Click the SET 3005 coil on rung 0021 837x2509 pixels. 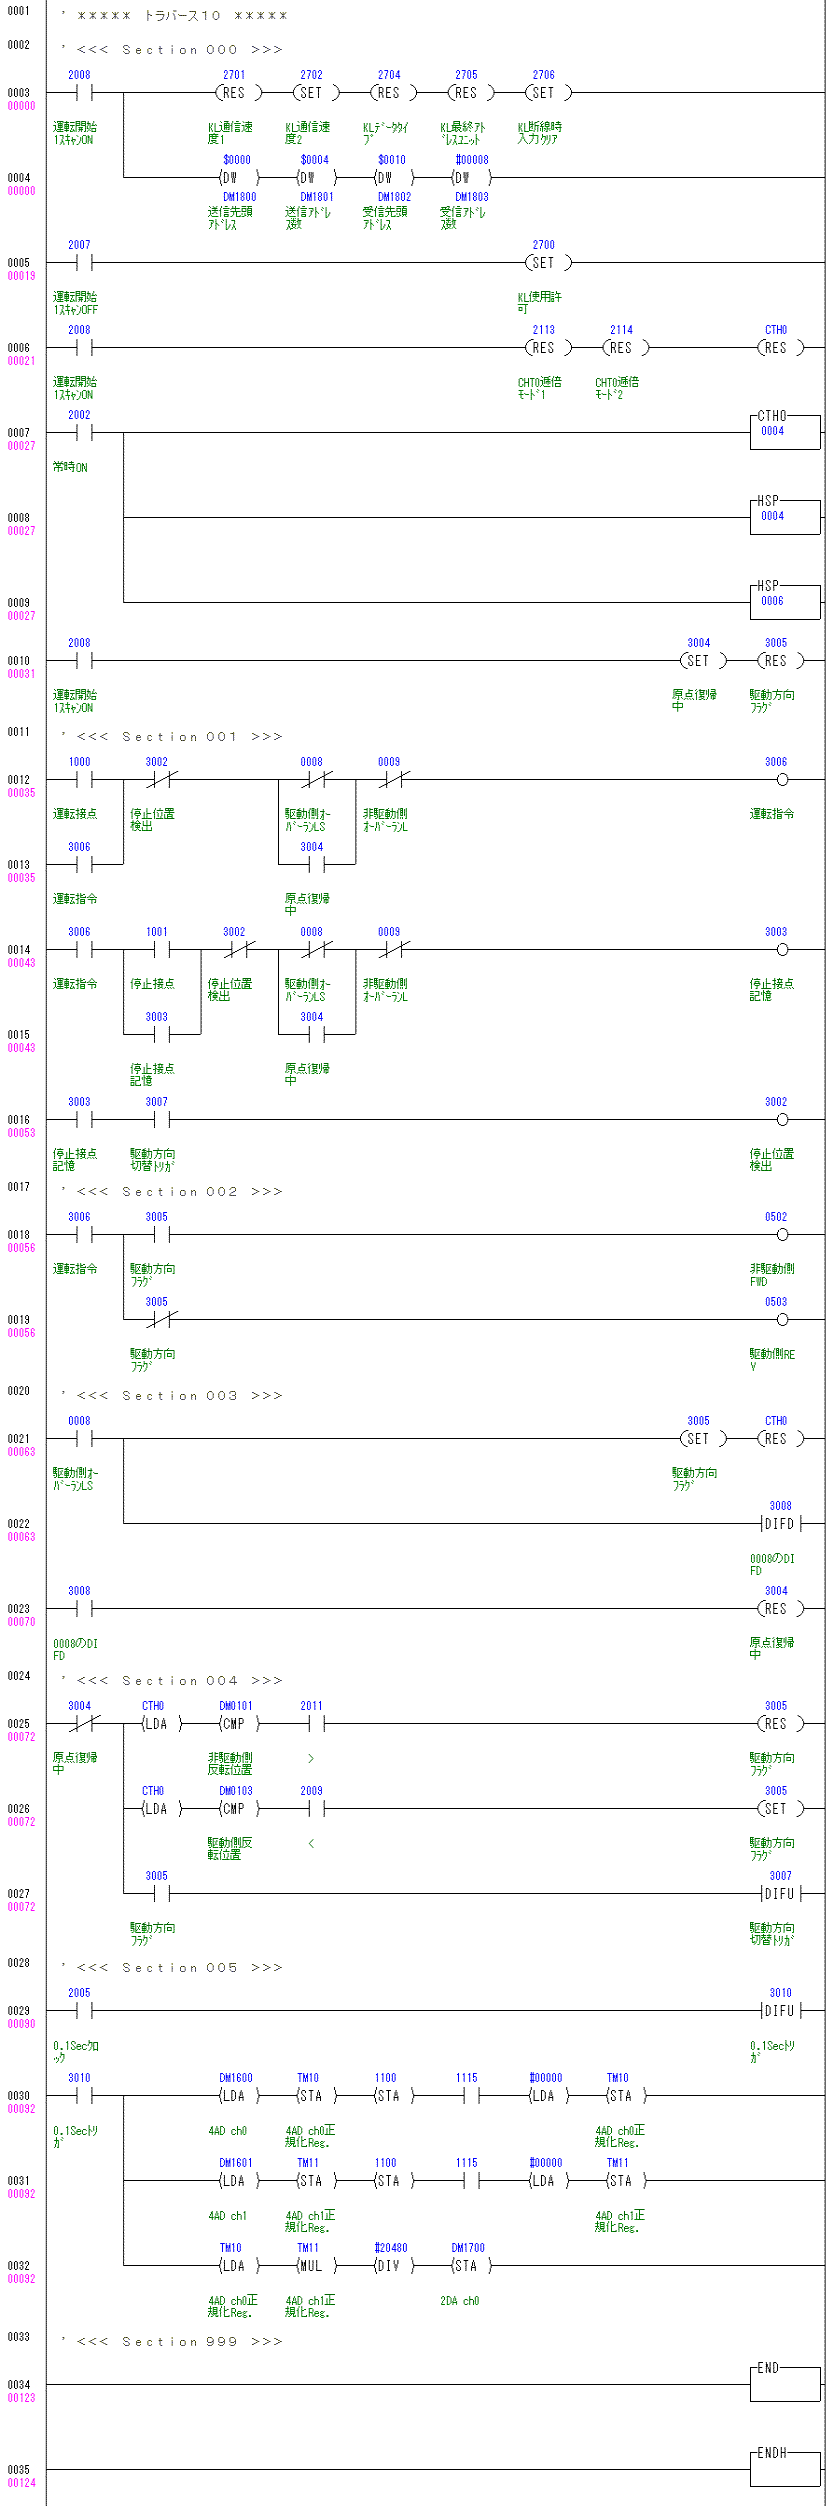703,1439
